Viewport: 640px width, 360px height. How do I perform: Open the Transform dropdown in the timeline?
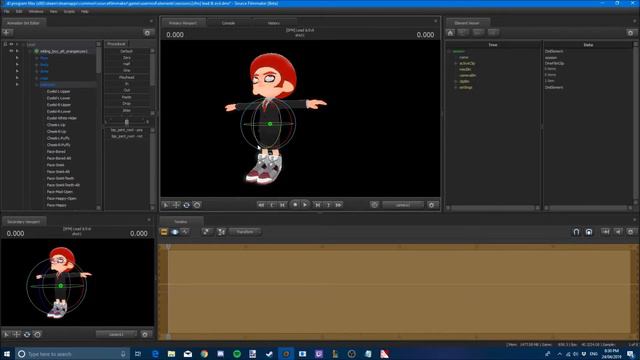245,232
